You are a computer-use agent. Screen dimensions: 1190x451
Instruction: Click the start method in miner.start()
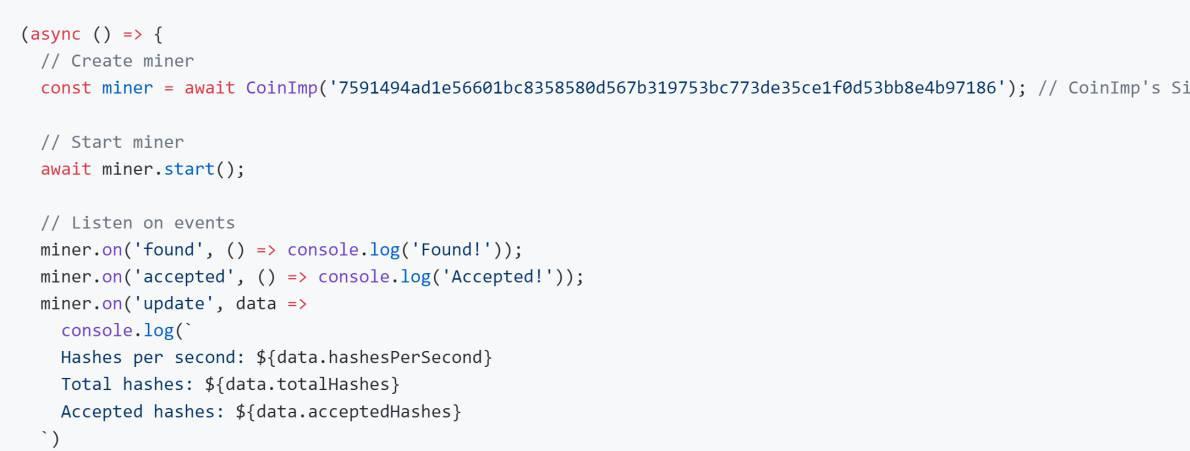[x=189, y=169]
